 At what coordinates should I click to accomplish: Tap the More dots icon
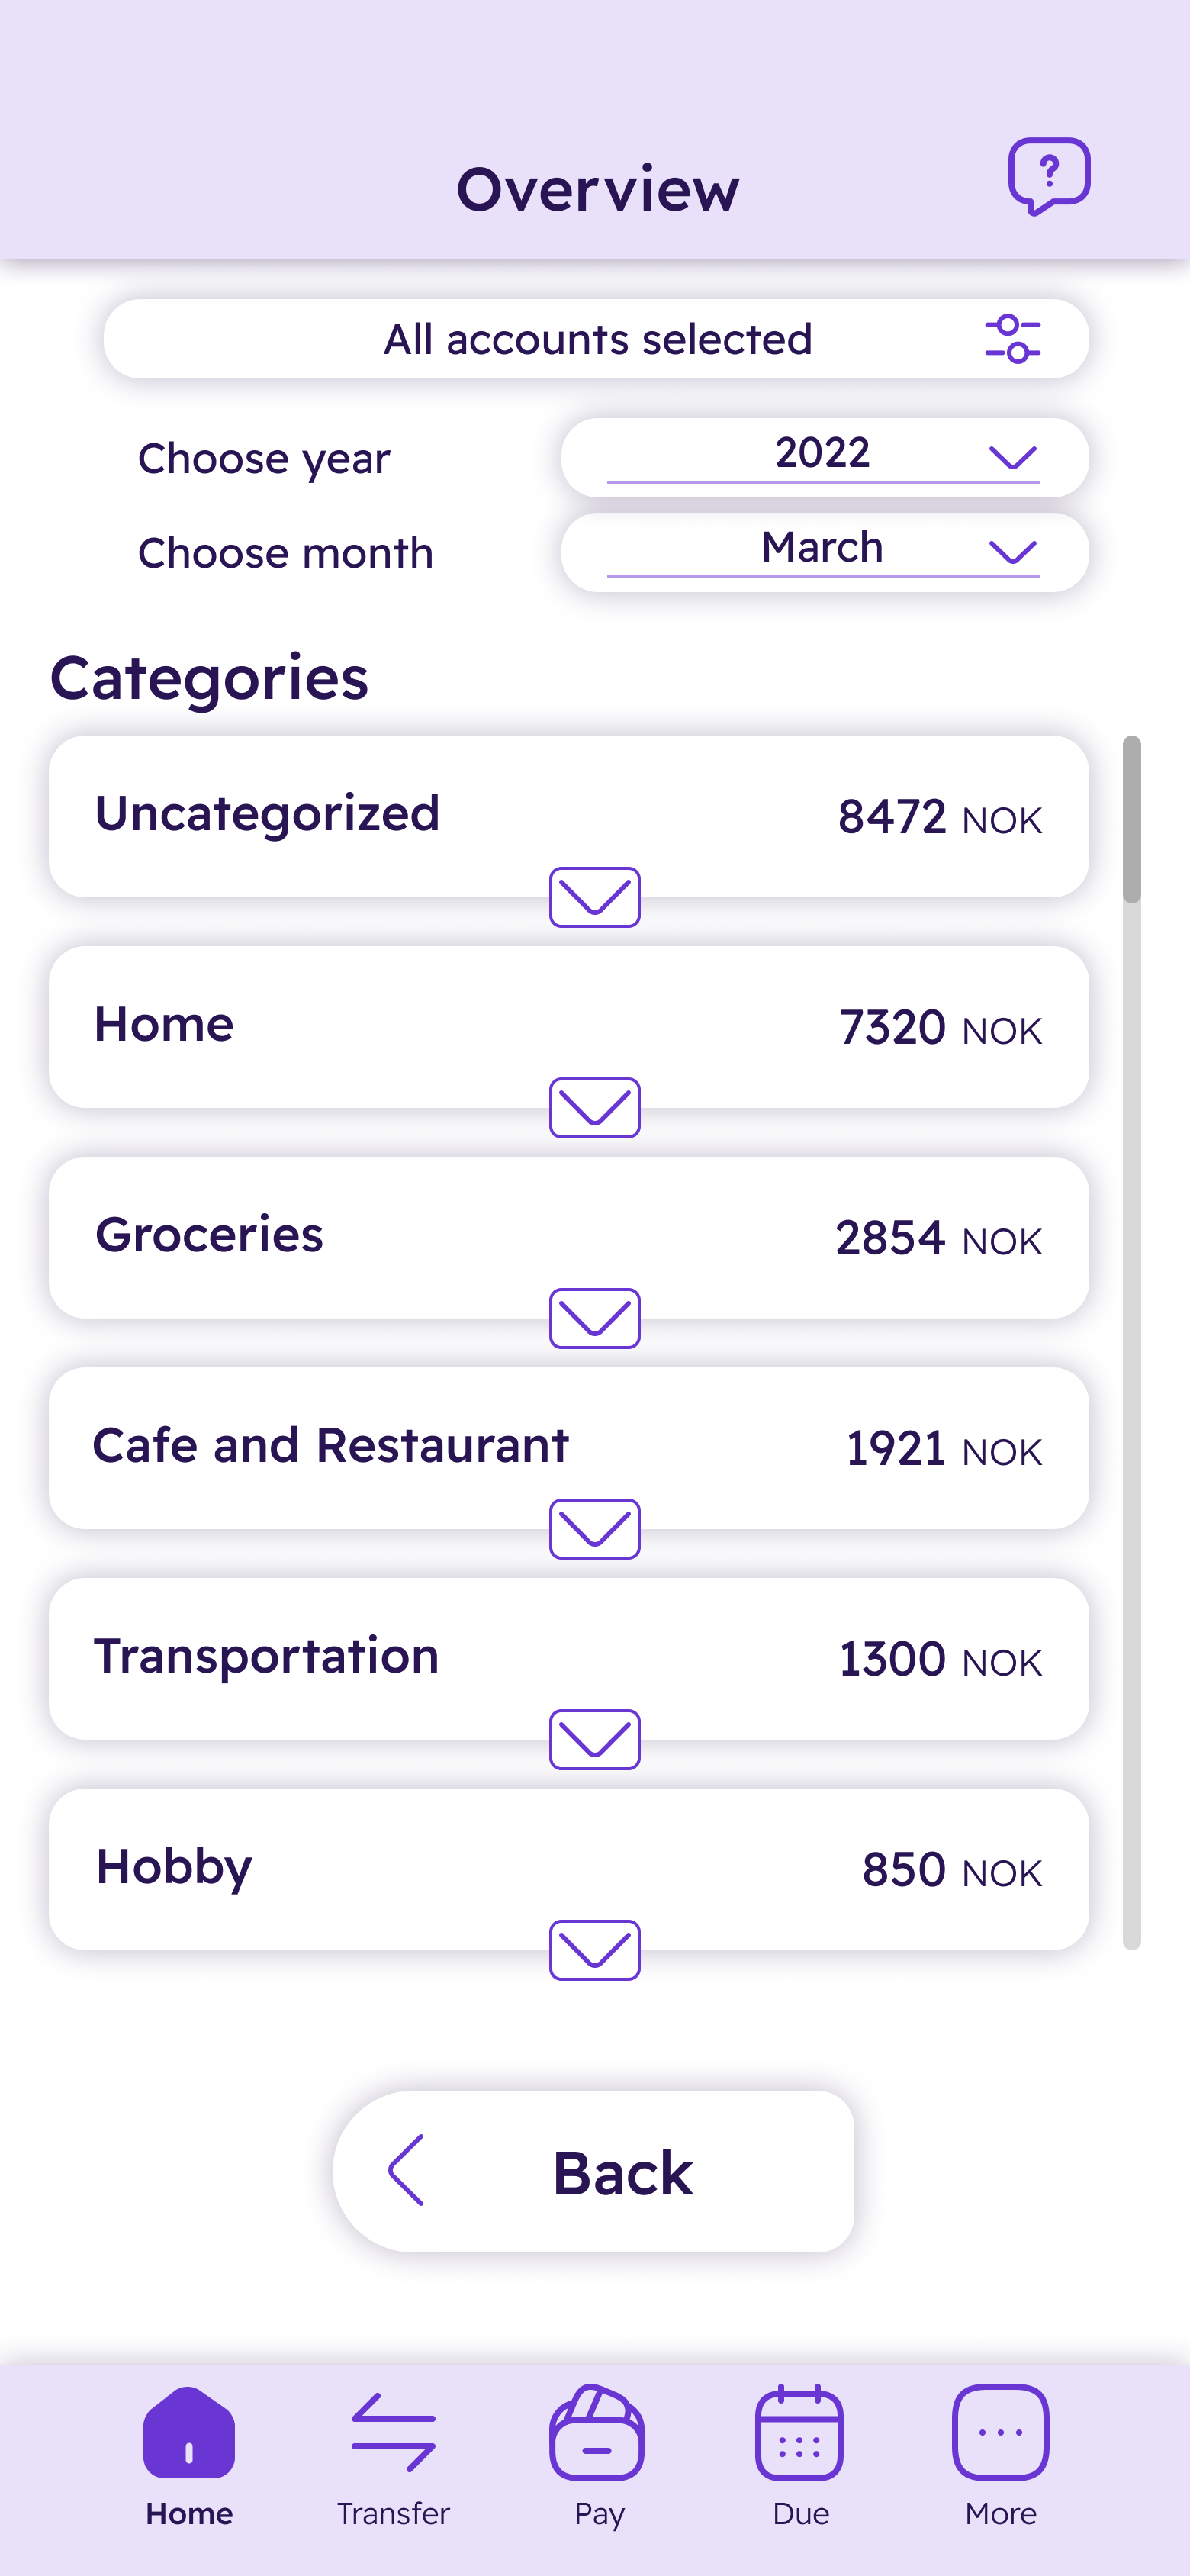pos(1000,2432)
